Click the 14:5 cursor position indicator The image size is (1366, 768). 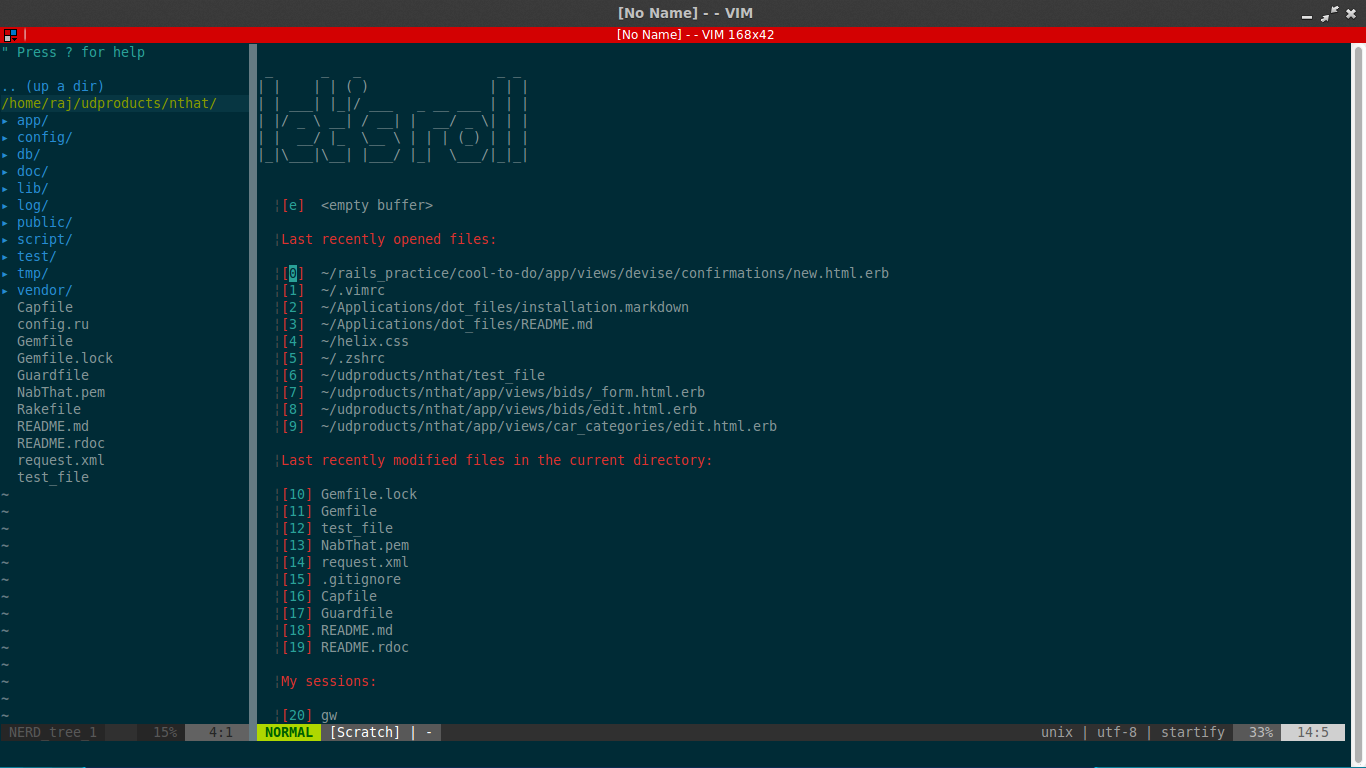[1313, 733]
